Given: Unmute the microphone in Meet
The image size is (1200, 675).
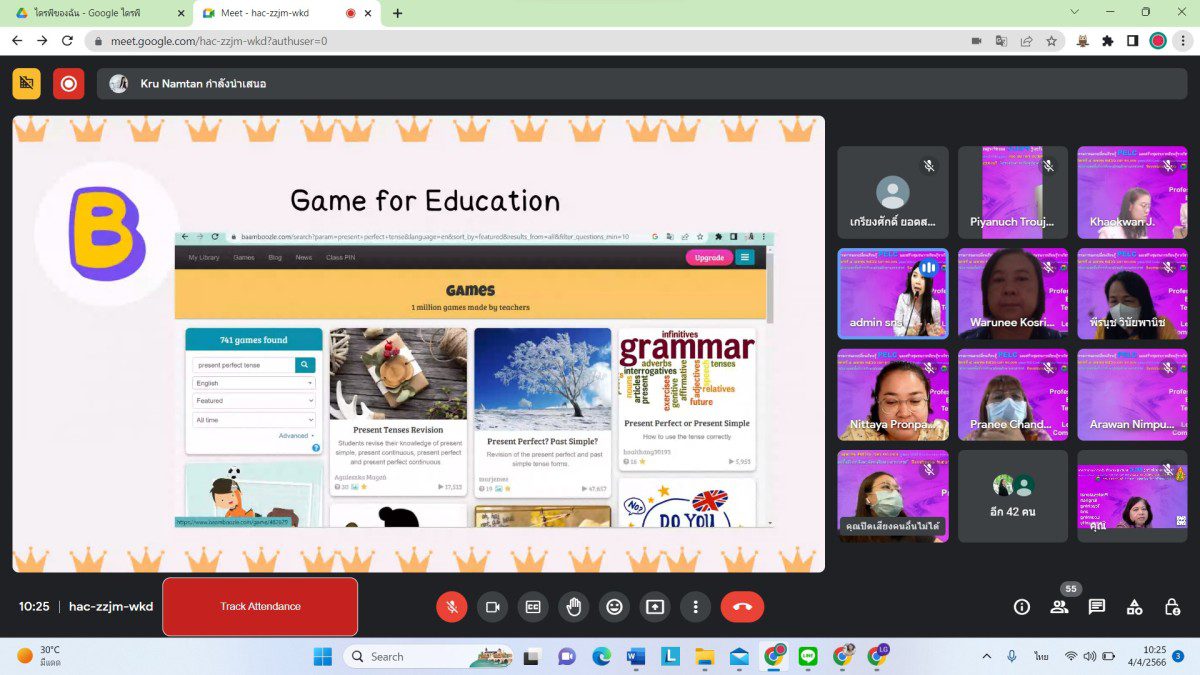Looking at the screenshot, I should click(x=452, y=606).
